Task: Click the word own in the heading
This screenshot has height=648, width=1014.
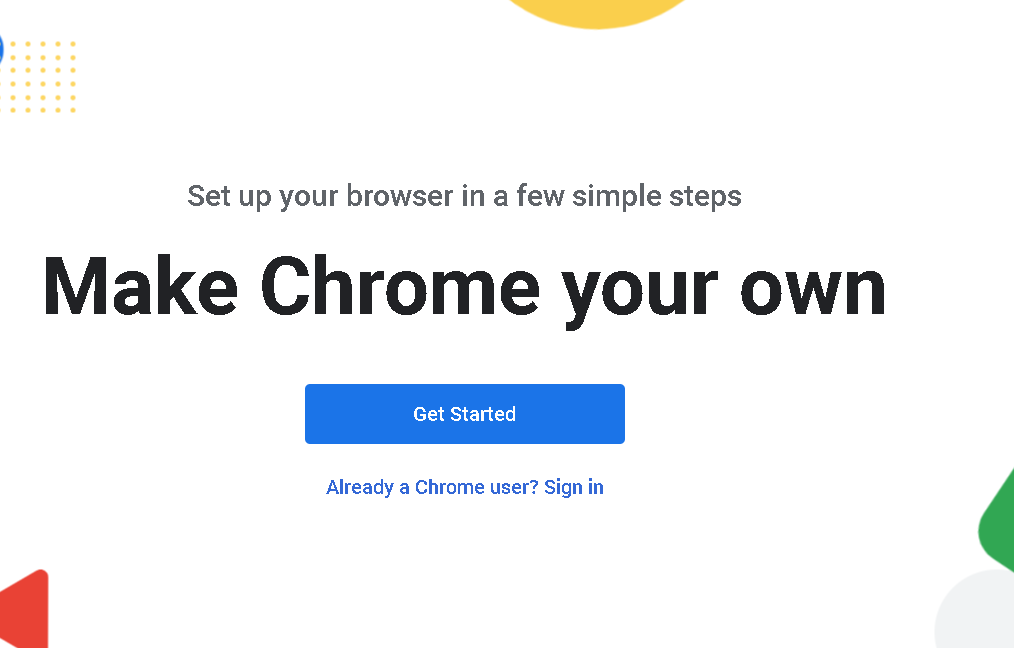Action: 812,287
